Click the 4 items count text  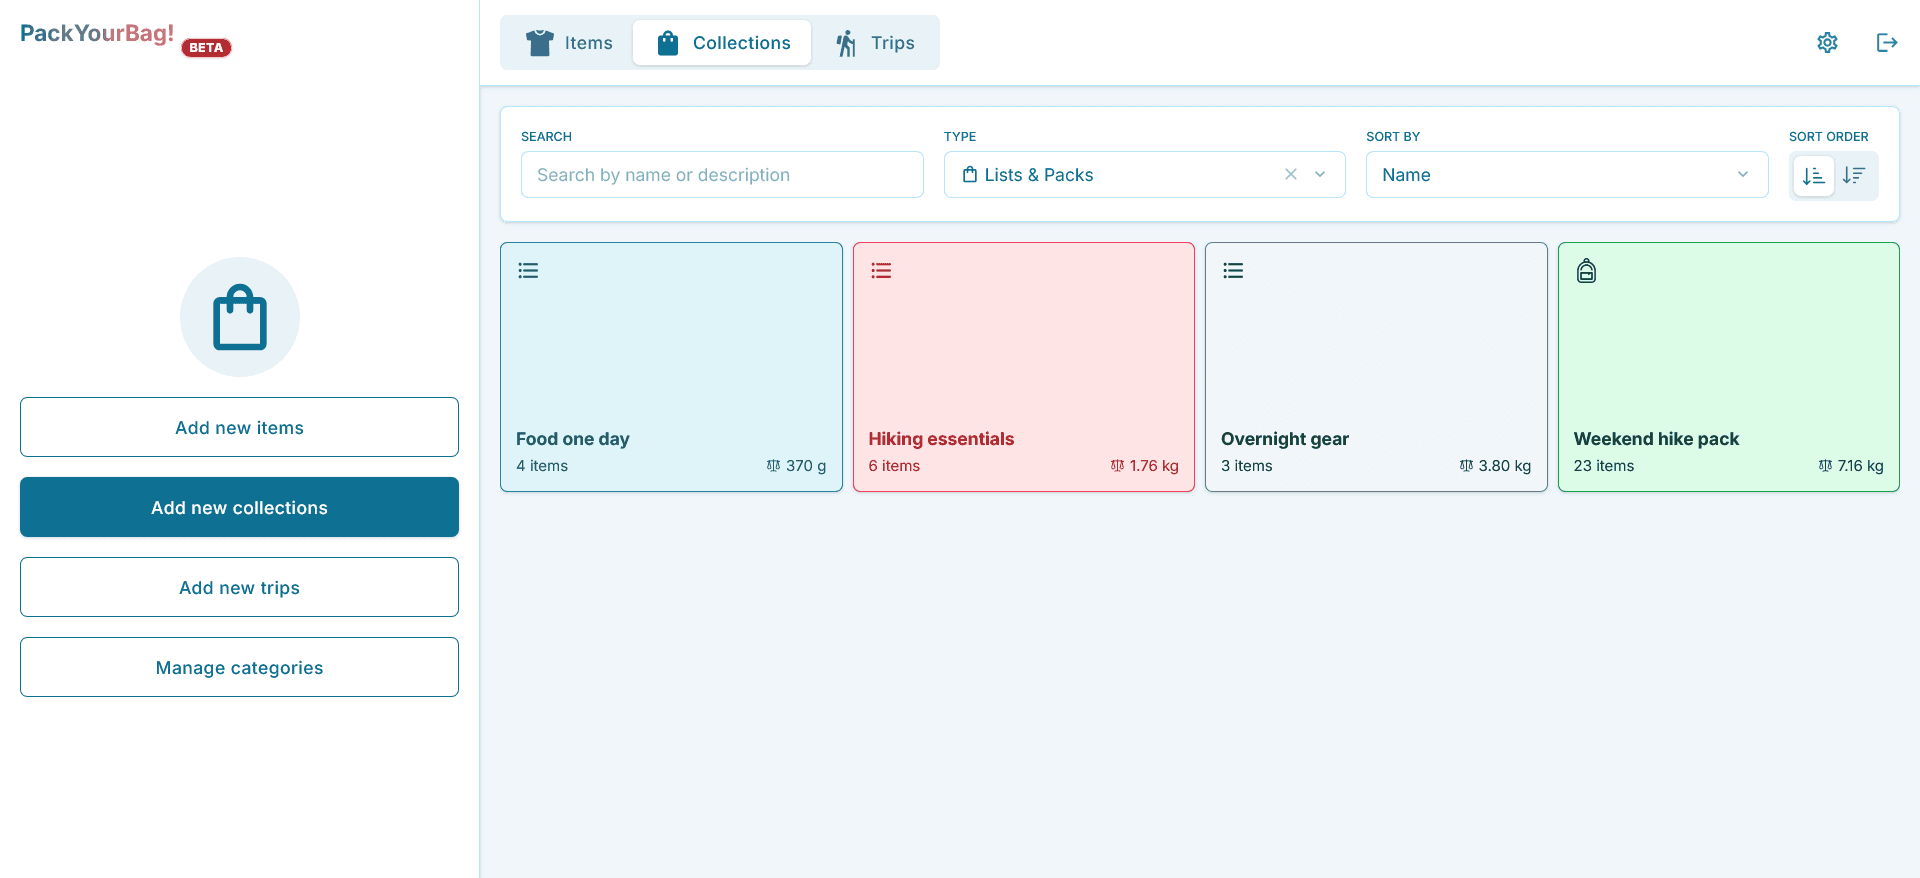click(542, 466)
